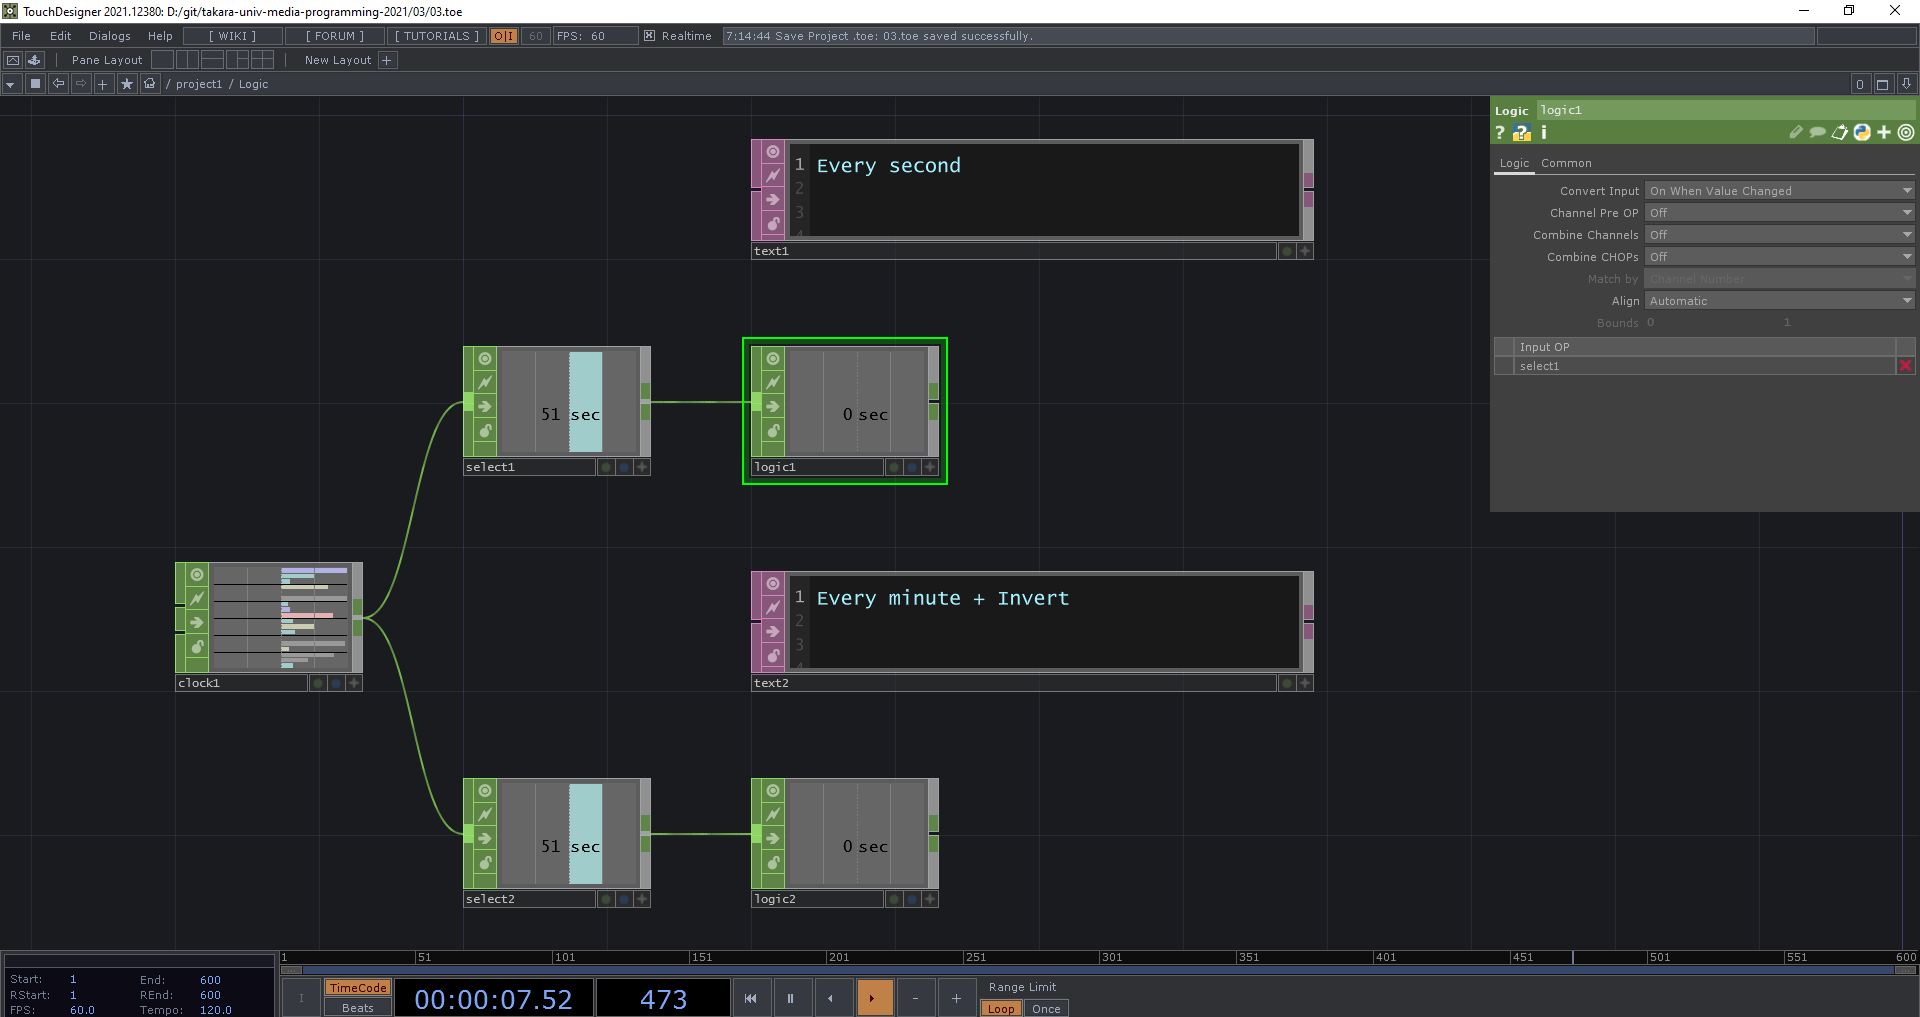The image size is (1920, 1017).
Task: Click the TUTORIALS link button
Action: coord(437,36)
